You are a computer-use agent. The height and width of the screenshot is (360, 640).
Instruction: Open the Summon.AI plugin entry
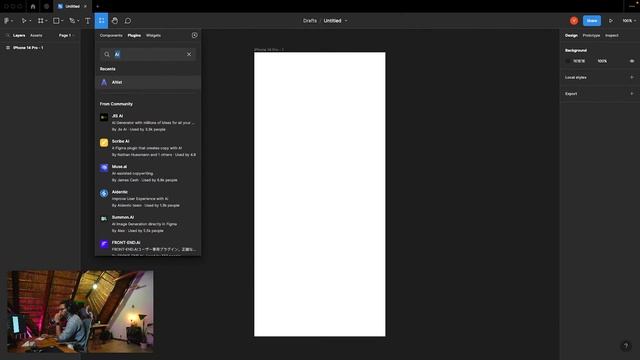click(x=148, y=224)
